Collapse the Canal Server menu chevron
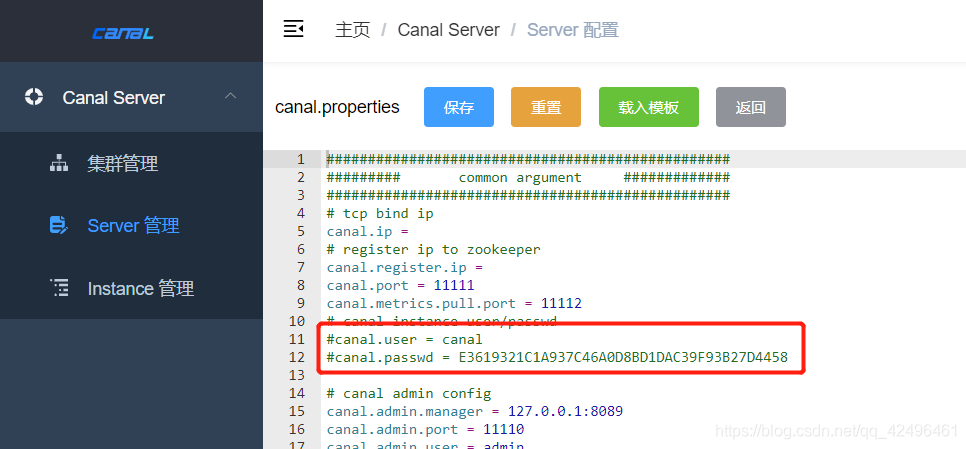The width and height of the screenshot is (966, 449). tap(230, 96)
